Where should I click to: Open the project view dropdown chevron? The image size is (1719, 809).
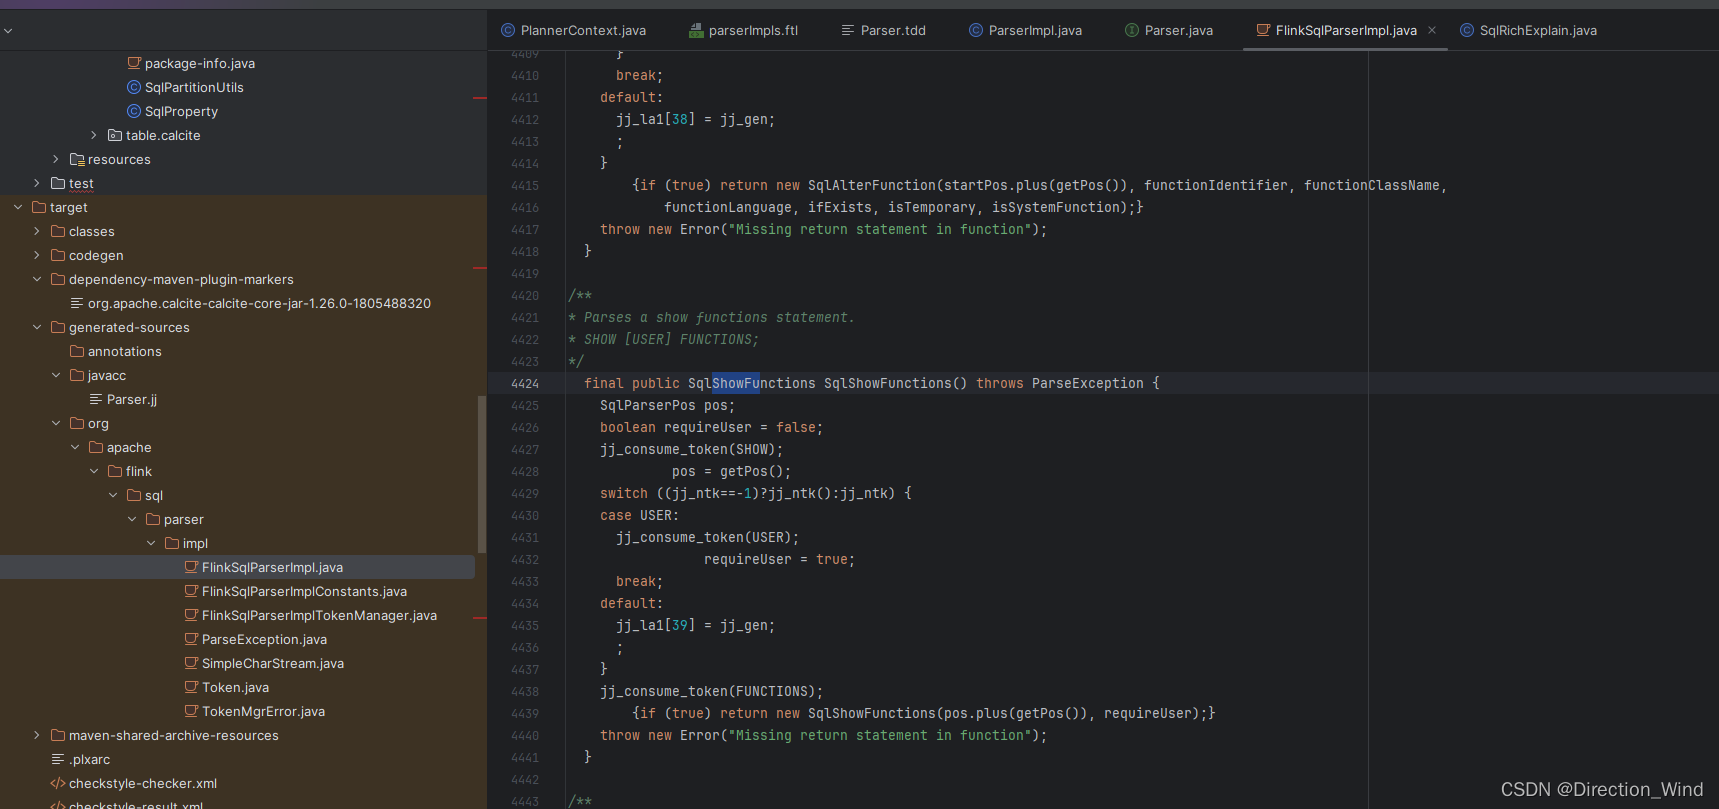point(8,31)
